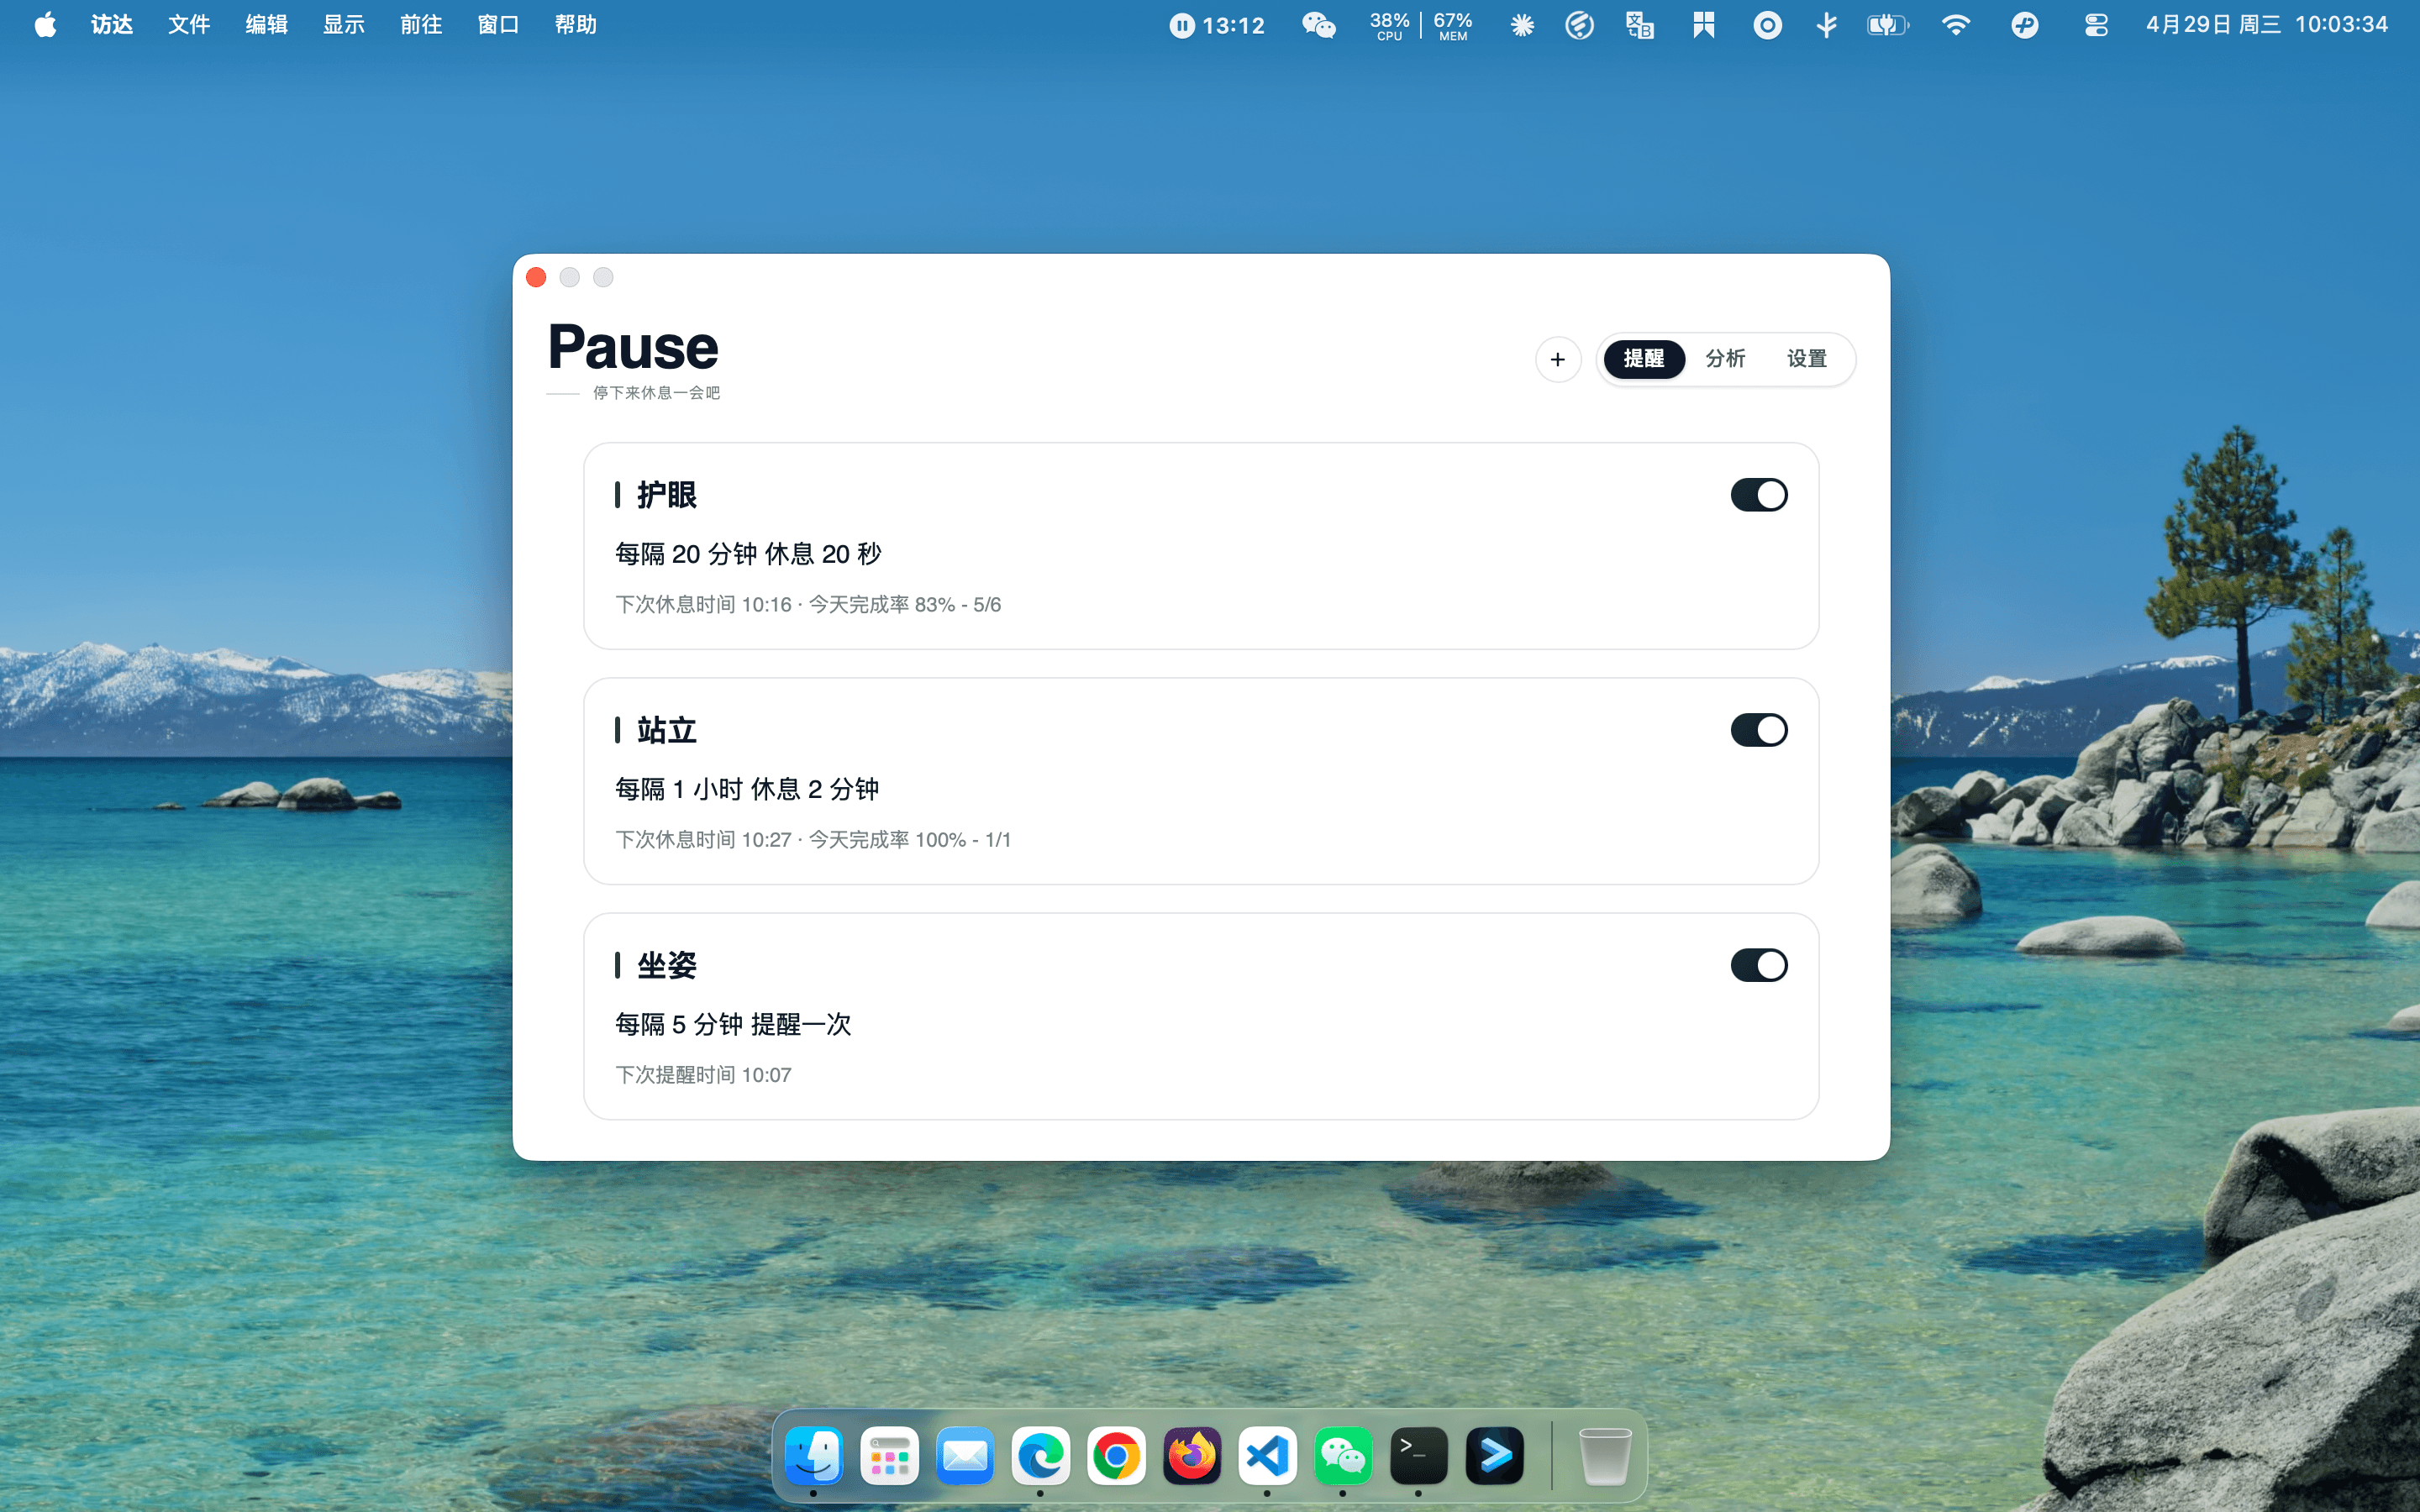2420x1512 pixels.
Task: Switch to the 分析 tab
Action: point(1725,359)
